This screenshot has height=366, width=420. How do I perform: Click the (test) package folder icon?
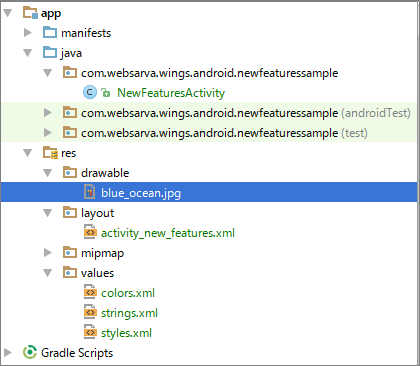[70, 133]
